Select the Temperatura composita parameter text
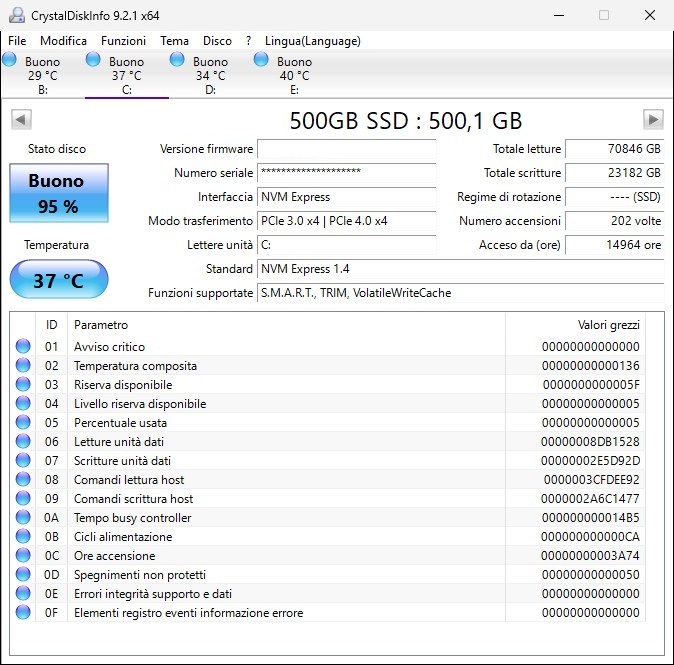Screen dimensions: 674x665 point(135,366)
